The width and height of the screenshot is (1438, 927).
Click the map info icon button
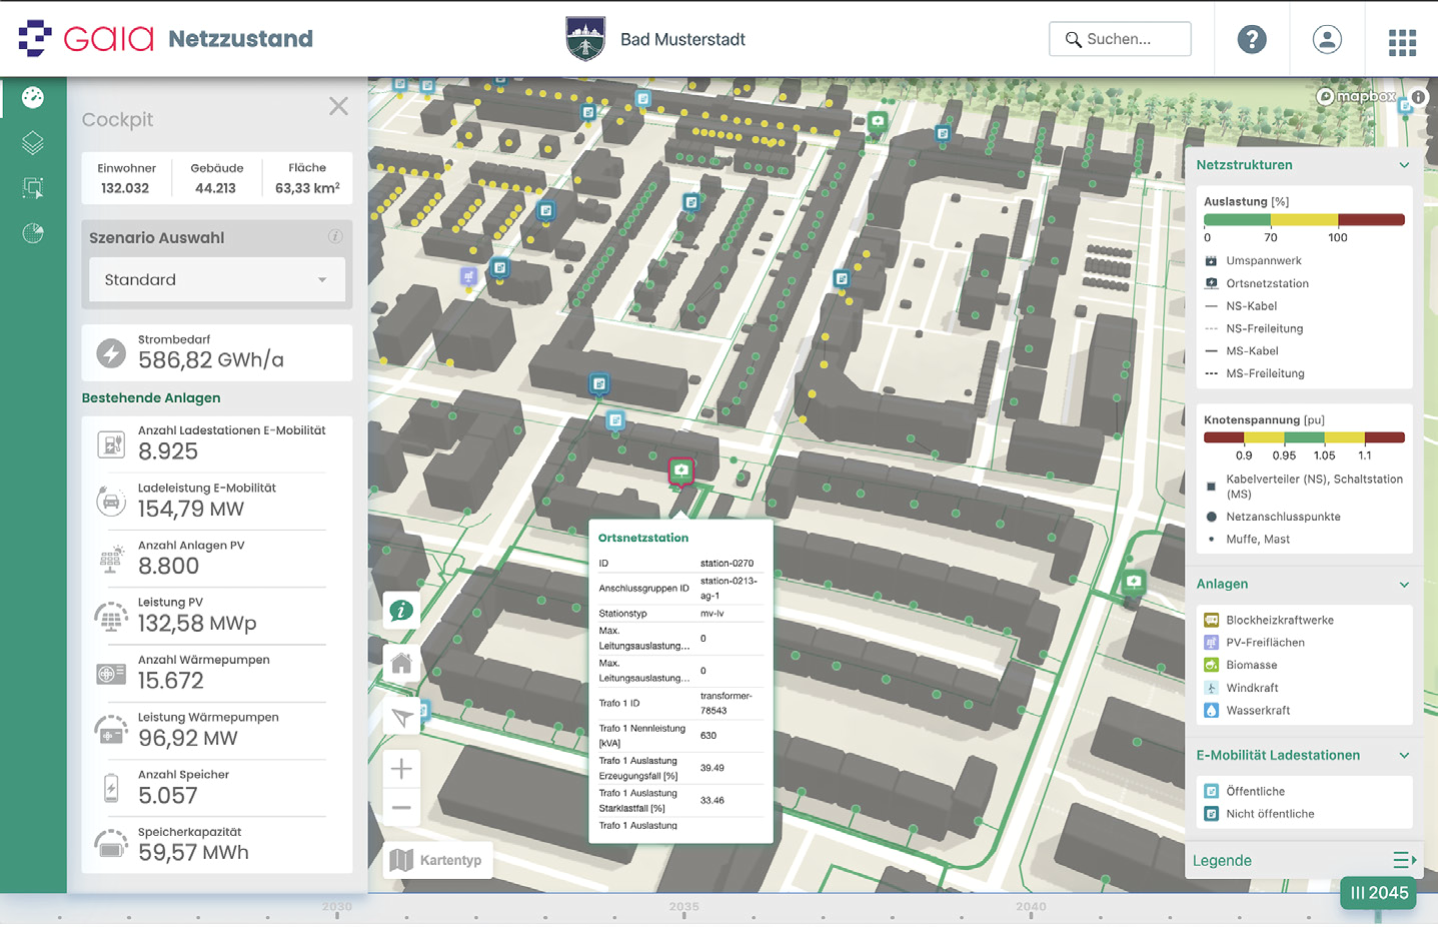(402, 610)
